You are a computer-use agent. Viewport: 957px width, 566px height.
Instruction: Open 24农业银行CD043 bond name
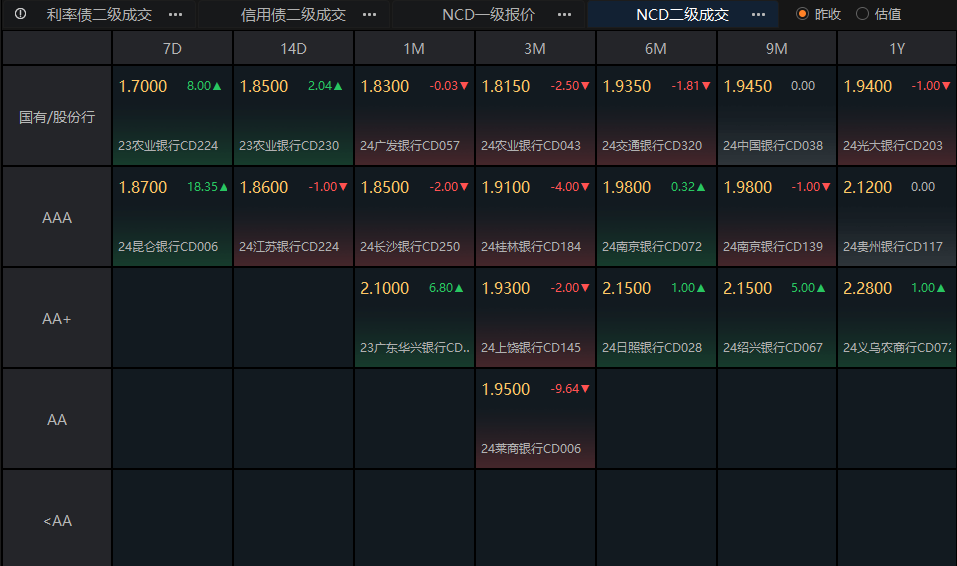pos(530,145)
